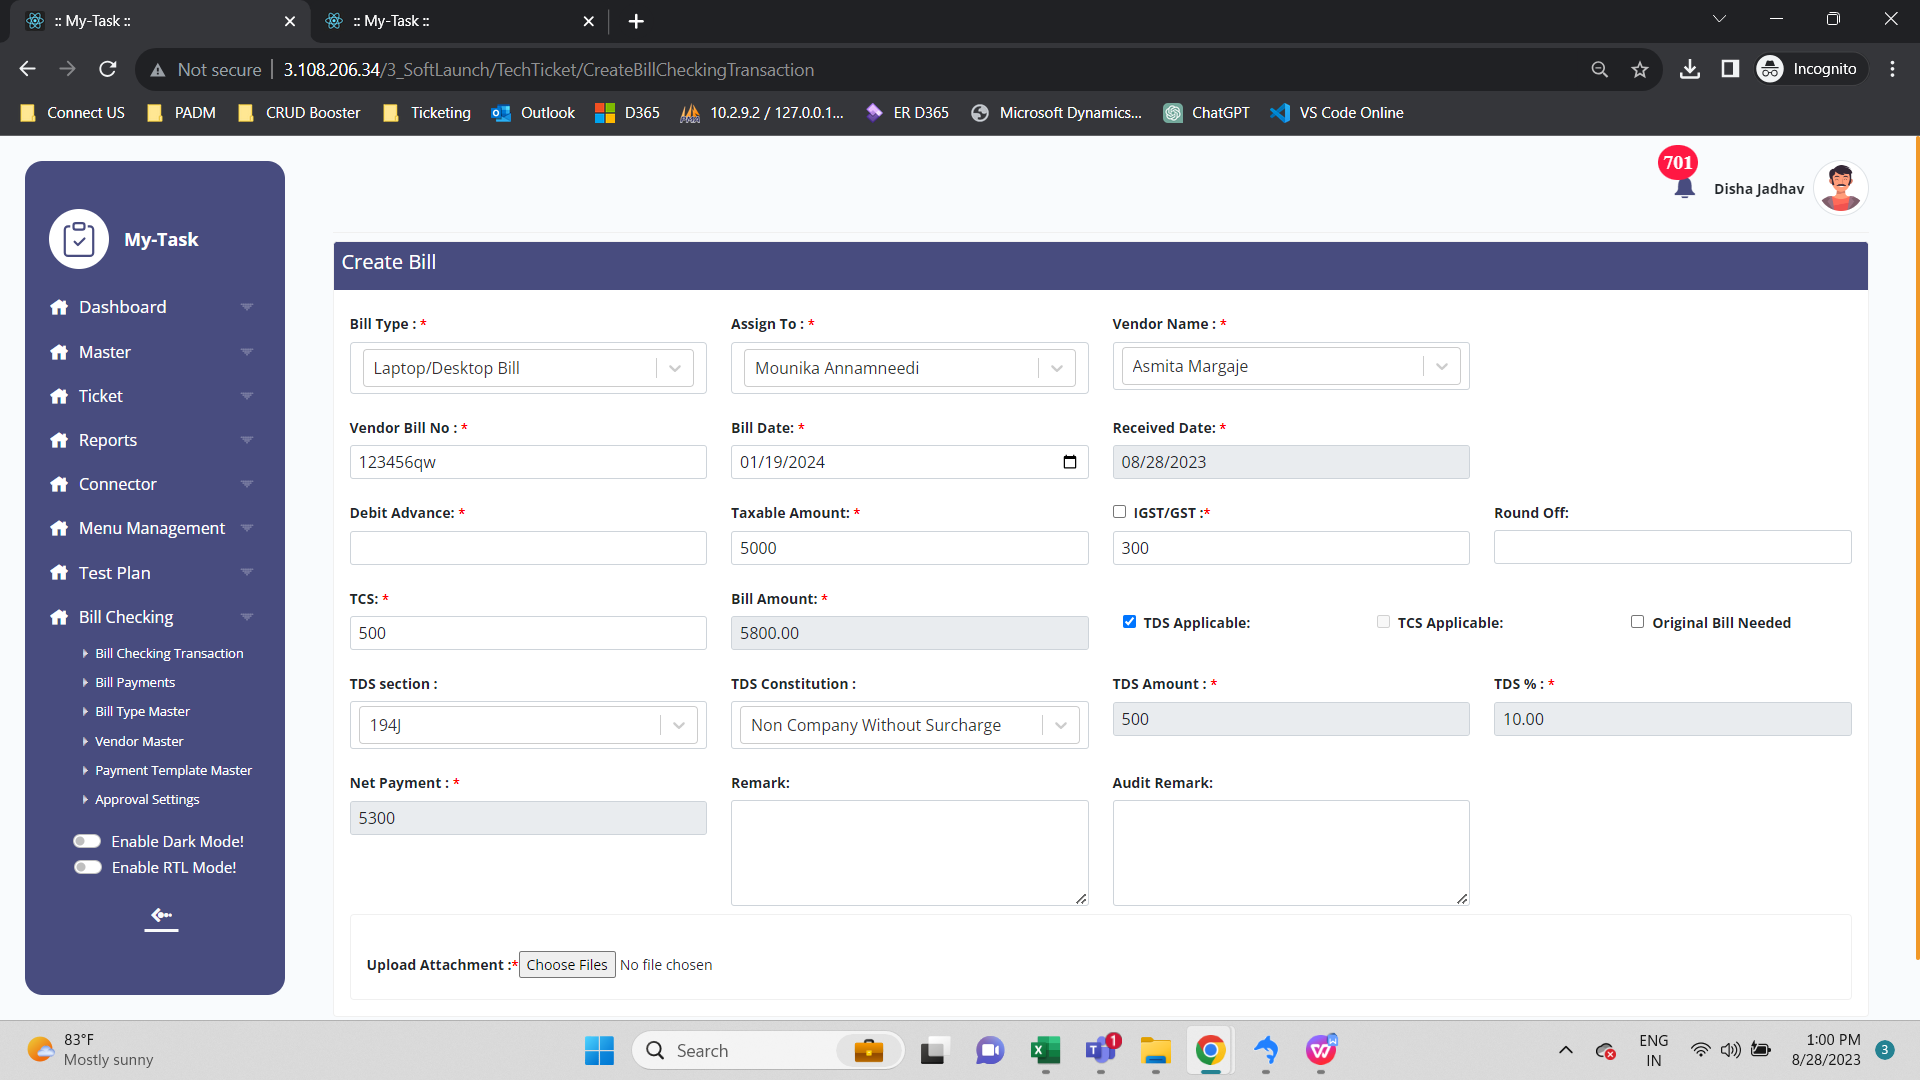Open Windows Start menu

pyautogui.click(x=599, y=1050)
